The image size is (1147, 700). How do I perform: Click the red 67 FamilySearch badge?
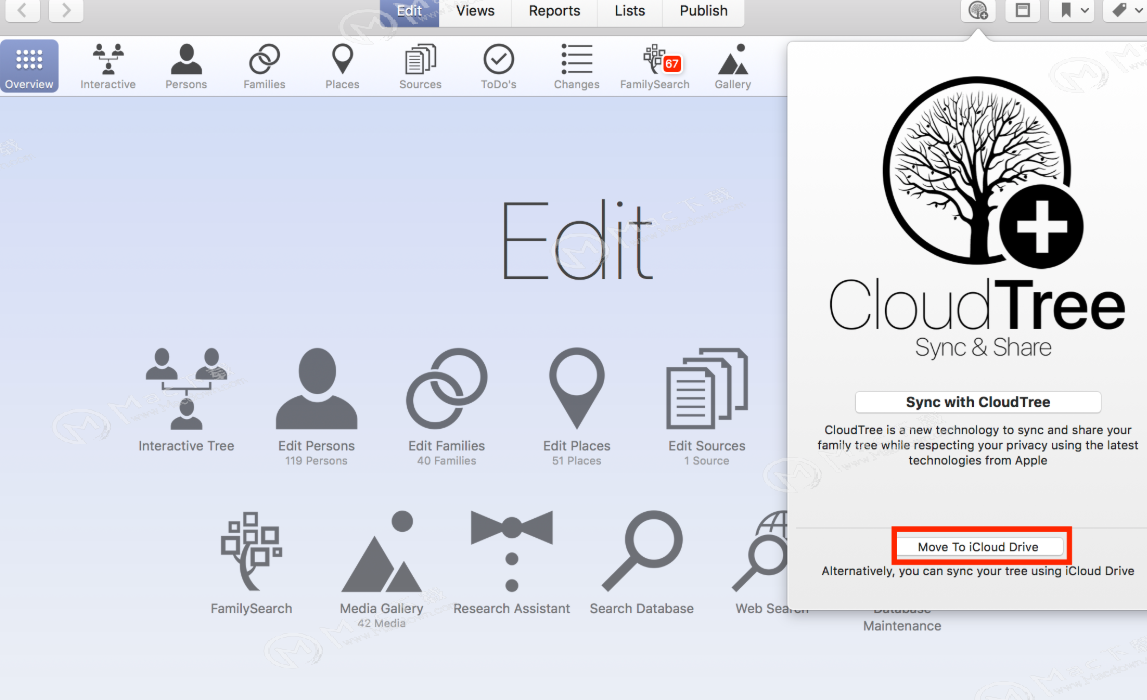pos(672,64)
